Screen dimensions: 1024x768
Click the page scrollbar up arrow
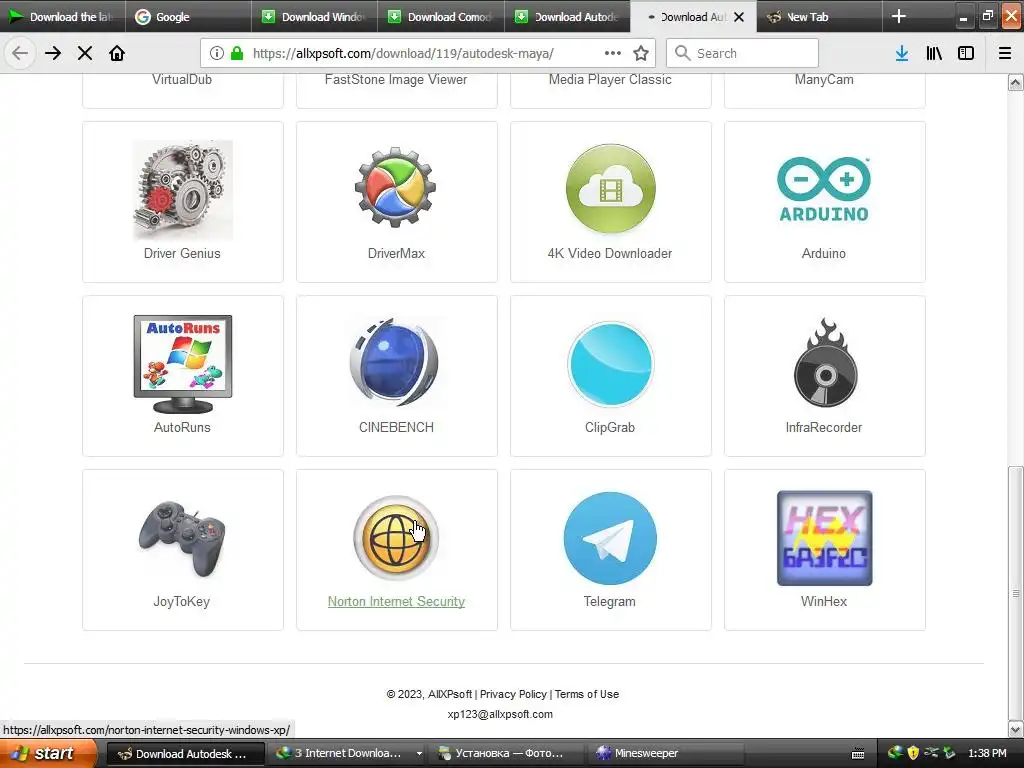[1016, 82]
